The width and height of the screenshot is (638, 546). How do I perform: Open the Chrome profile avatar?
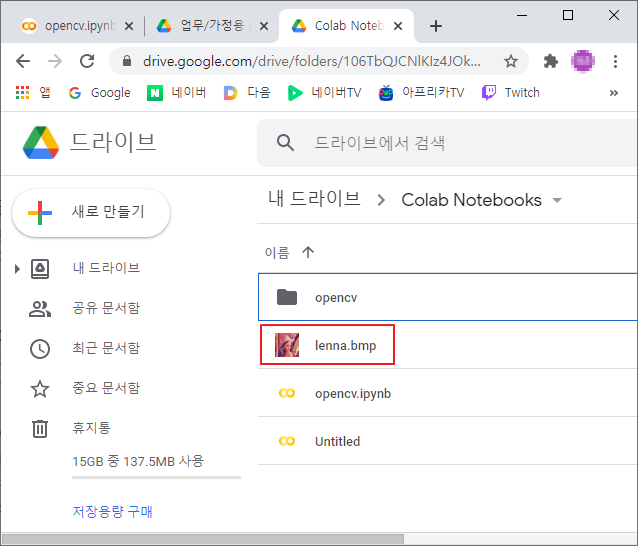[x=583, y=61]
